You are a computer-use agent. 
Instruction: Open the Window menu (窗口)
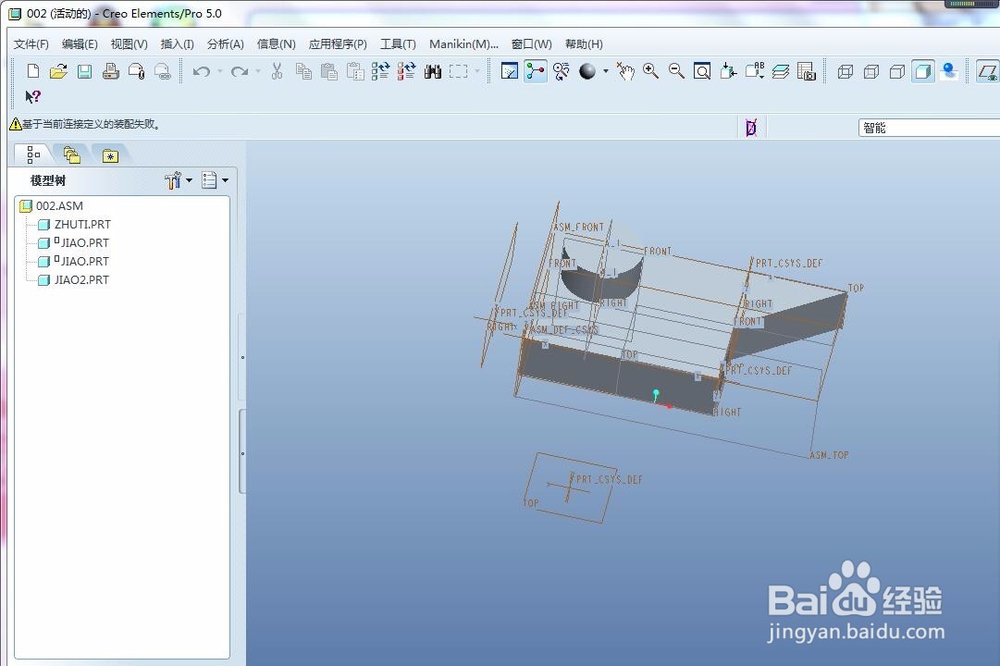531,44
